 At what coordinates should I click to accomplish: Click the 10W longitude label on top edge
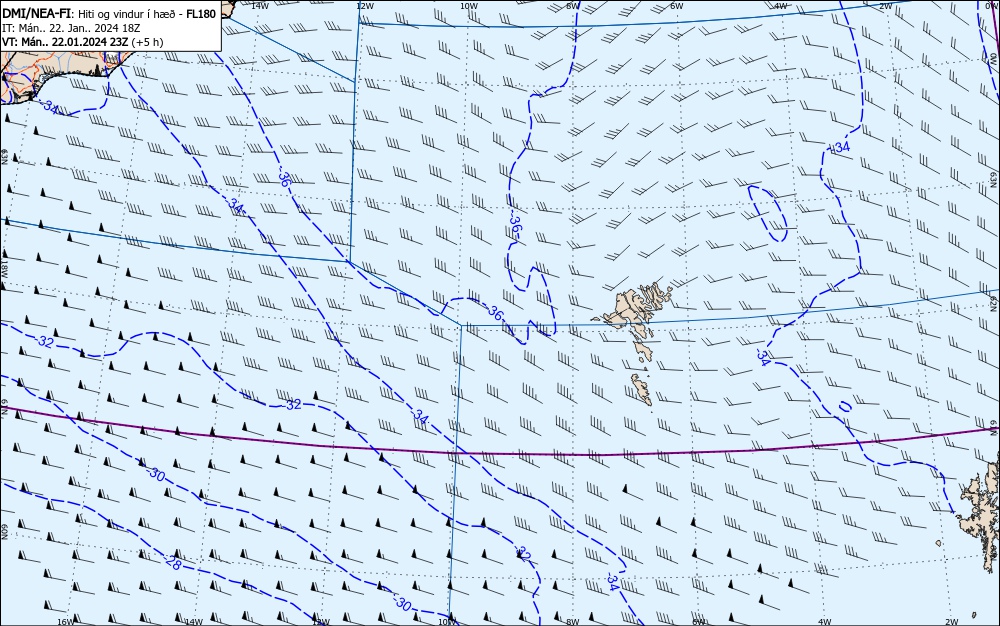(469, 6)
